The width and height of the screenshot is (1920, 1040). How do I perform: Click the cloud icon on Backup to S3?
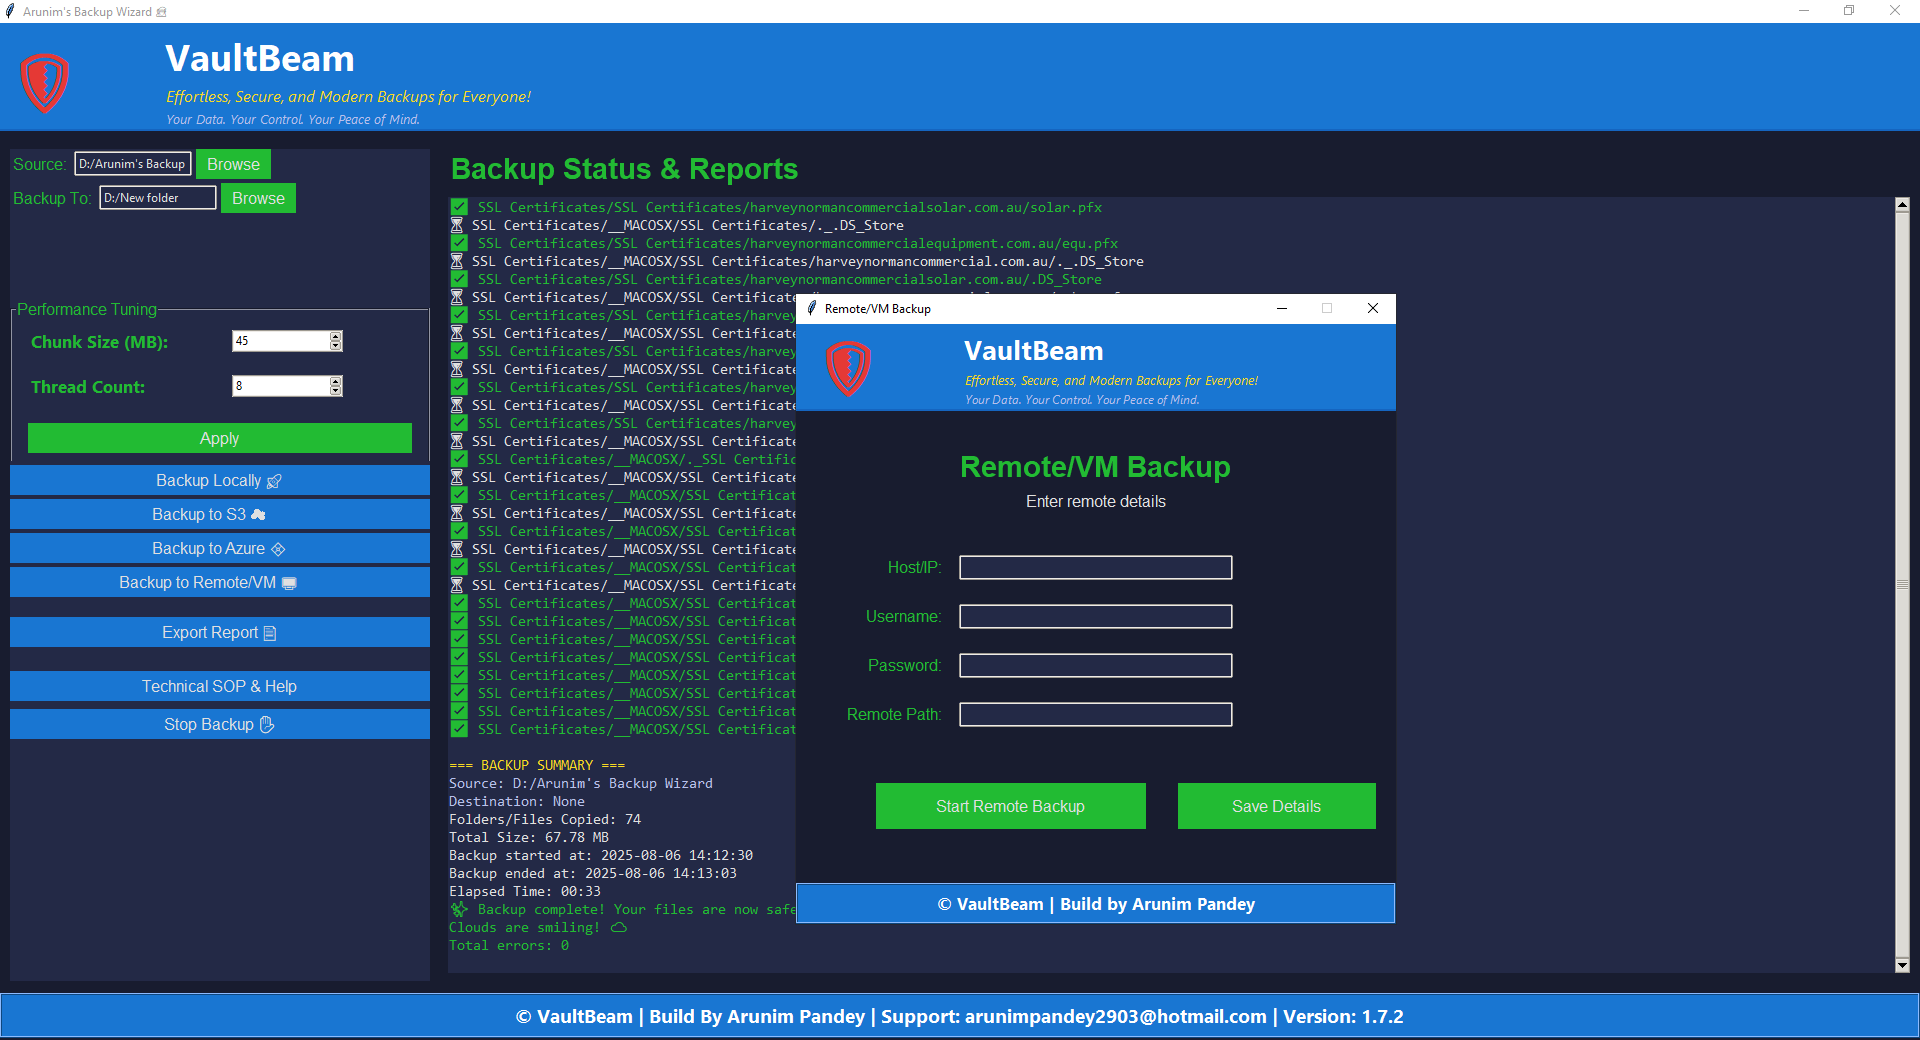point(258,514)
